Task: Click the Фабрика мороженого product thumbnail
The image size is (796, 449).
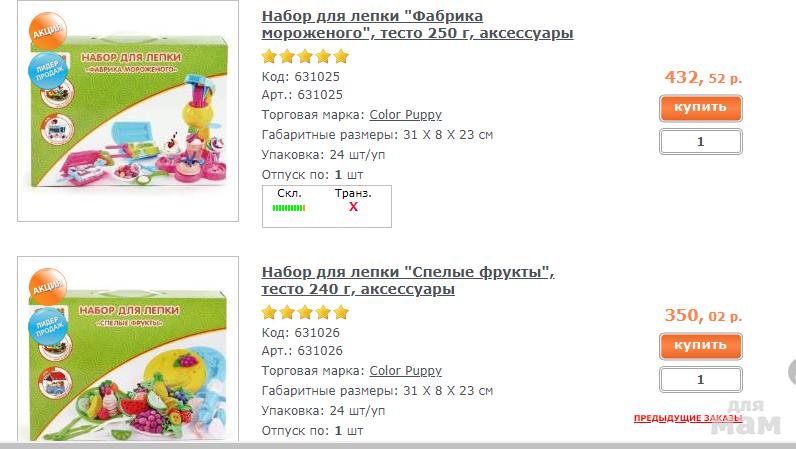Action: tap(128, 111)
